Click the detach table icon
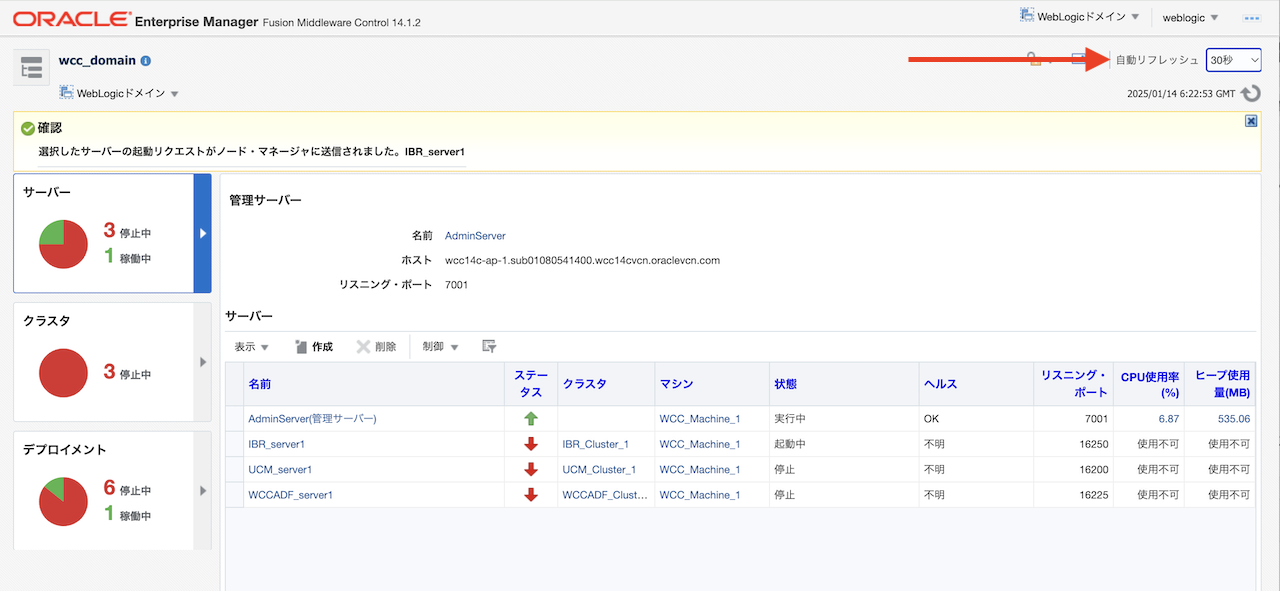 489,346
